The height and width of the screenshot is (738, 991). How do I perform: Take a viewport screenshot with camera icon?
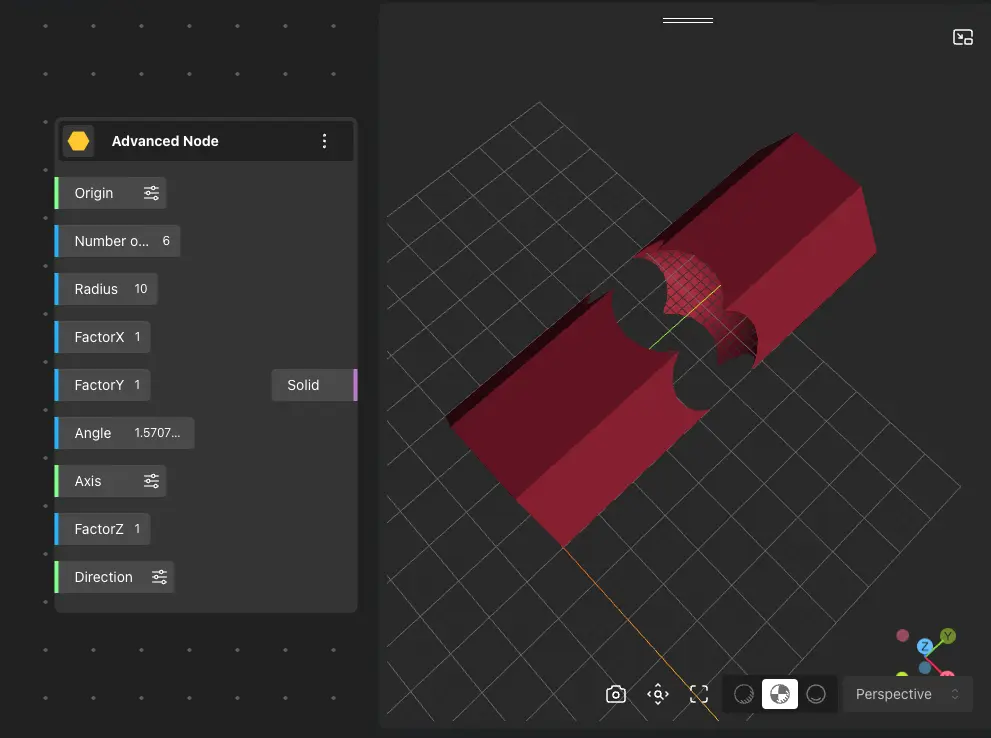tap(616, 694)
